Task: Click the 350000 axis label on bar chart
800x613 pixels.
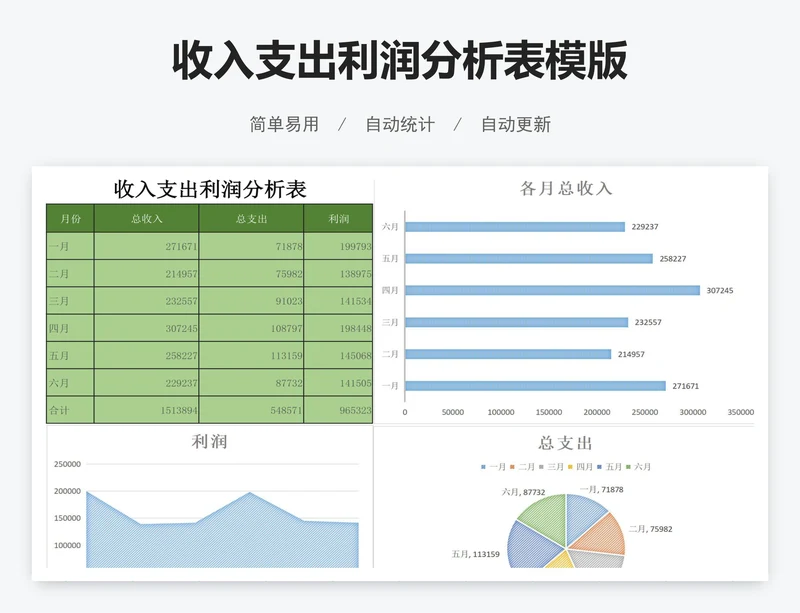Action: tap(740, 412)
